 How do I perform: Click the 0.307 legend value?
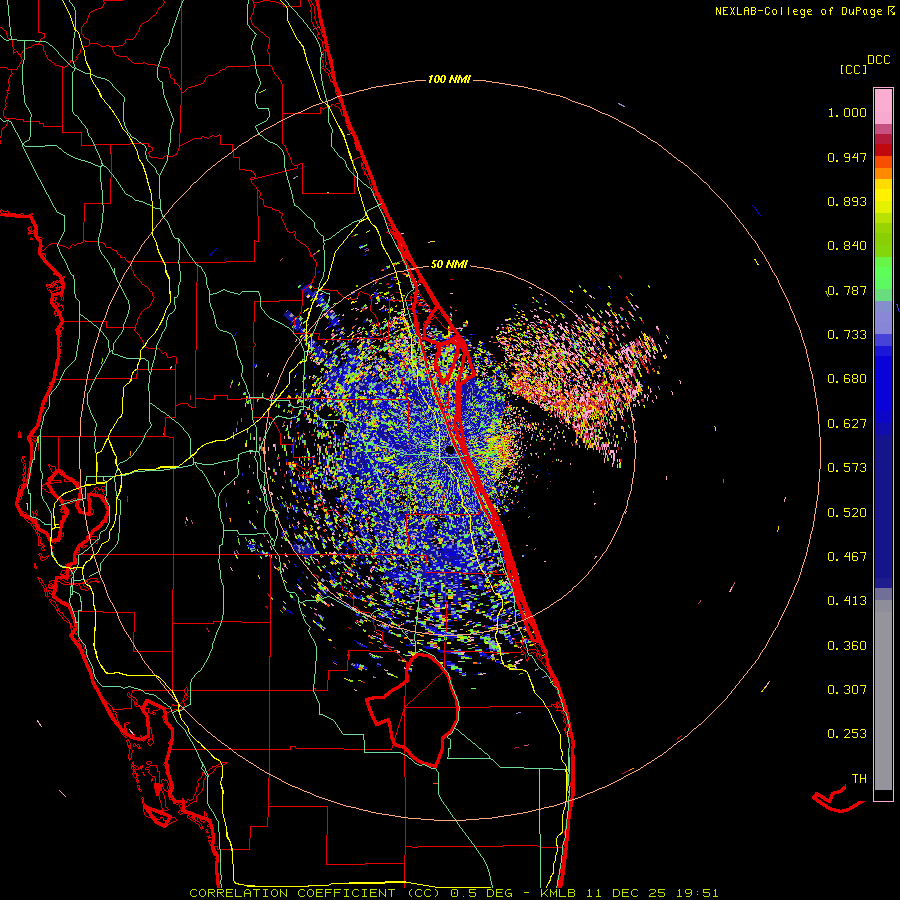847,690
